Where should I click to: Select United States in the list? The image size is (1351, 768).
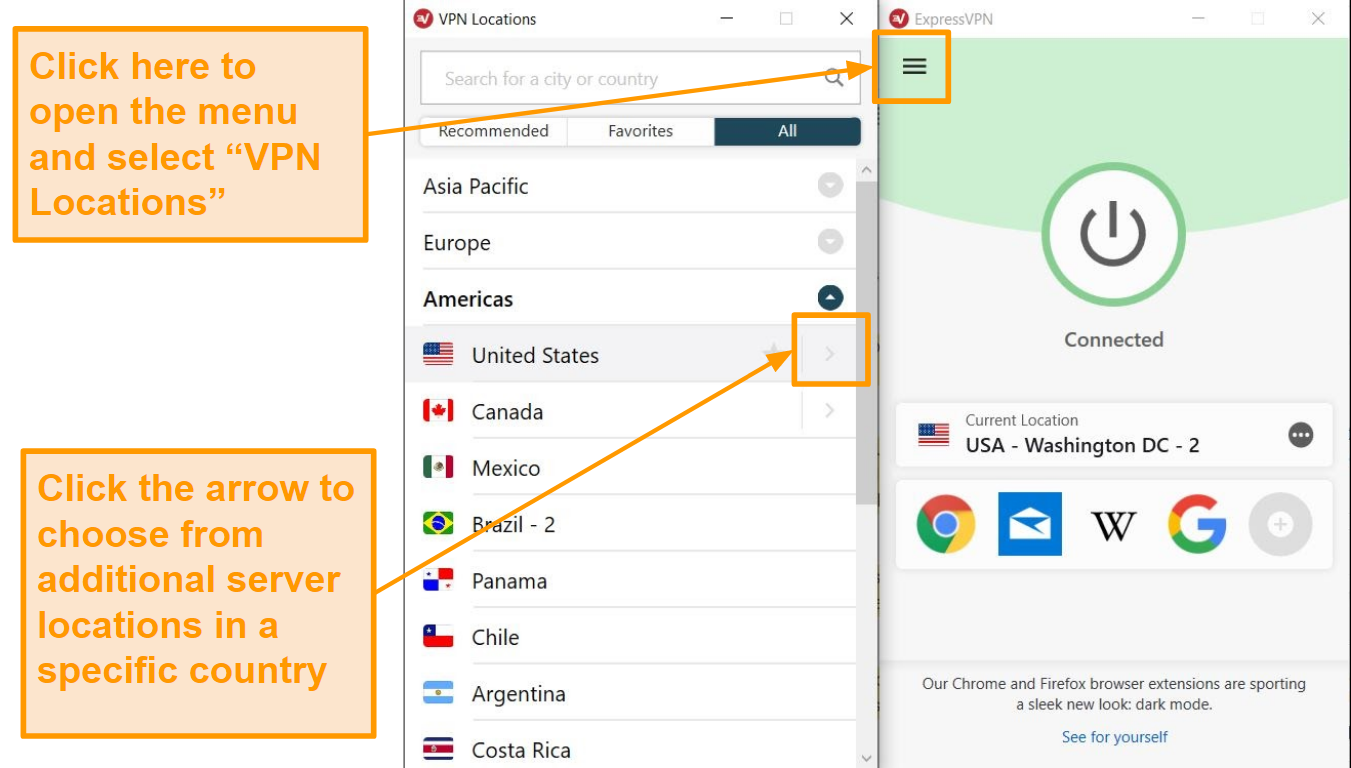click(x=631, y=355)
